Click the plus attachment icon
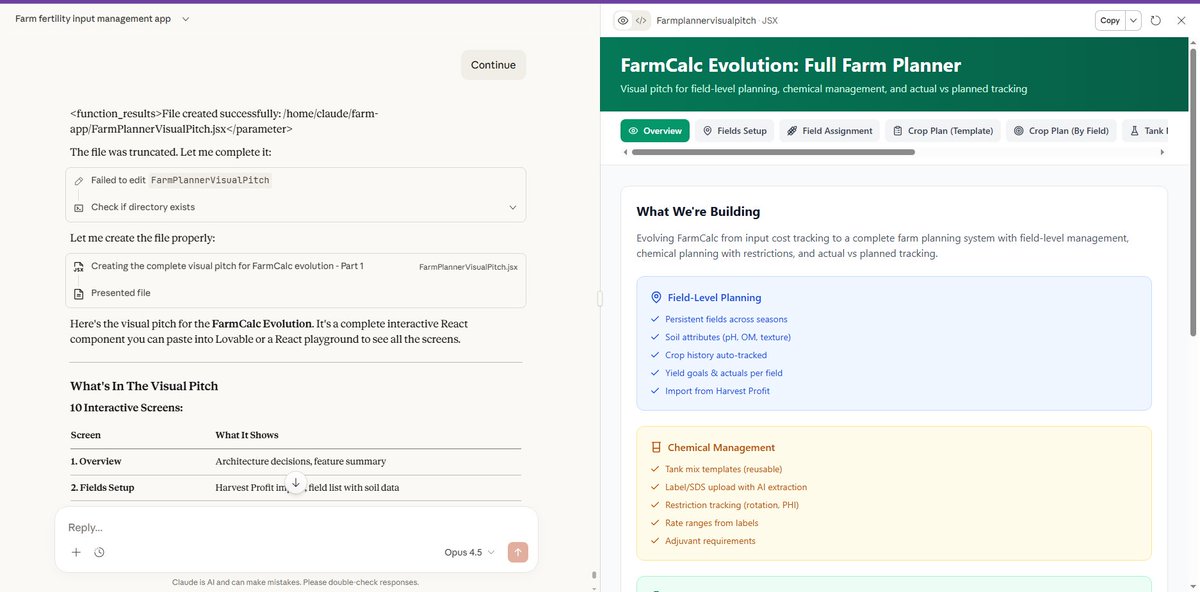 [76, 552]
